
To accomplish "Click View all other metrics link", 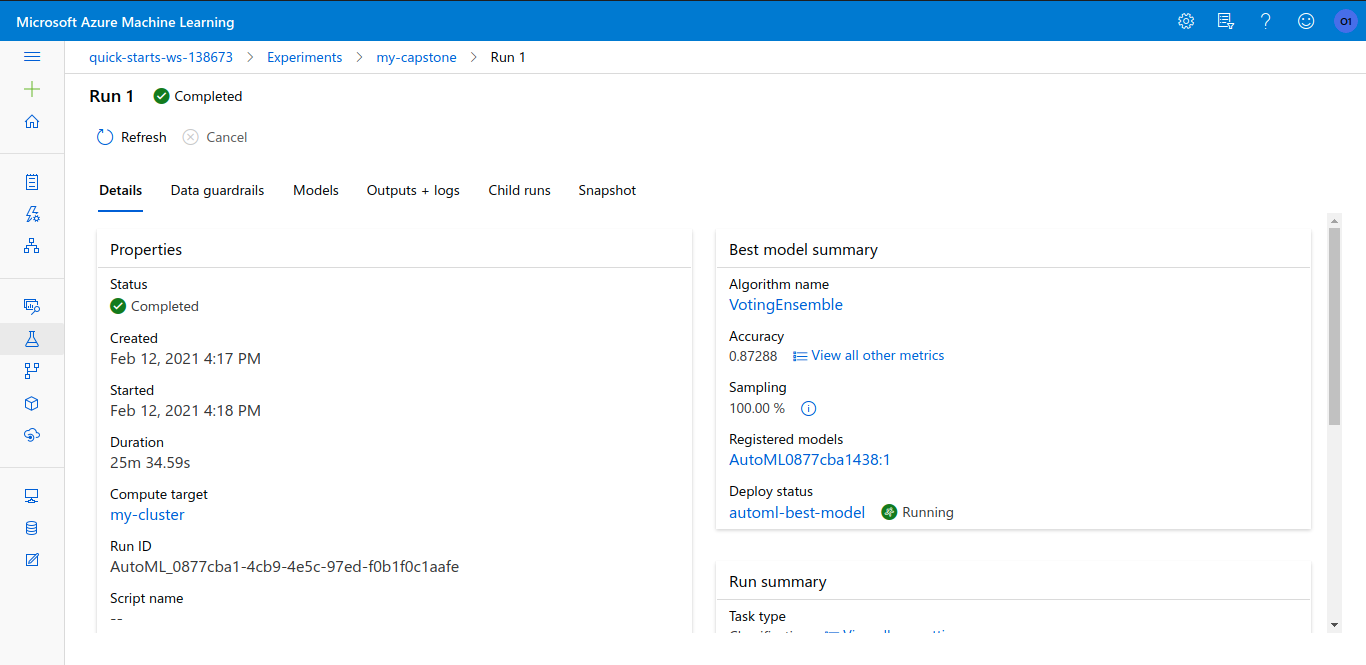I will click(x=869, y=355).
